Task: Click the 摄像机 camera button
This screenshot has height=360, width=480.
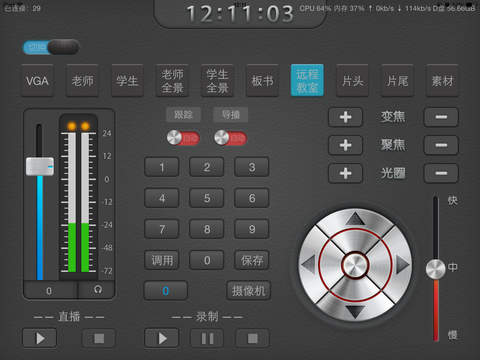Action: click(249, 291)
